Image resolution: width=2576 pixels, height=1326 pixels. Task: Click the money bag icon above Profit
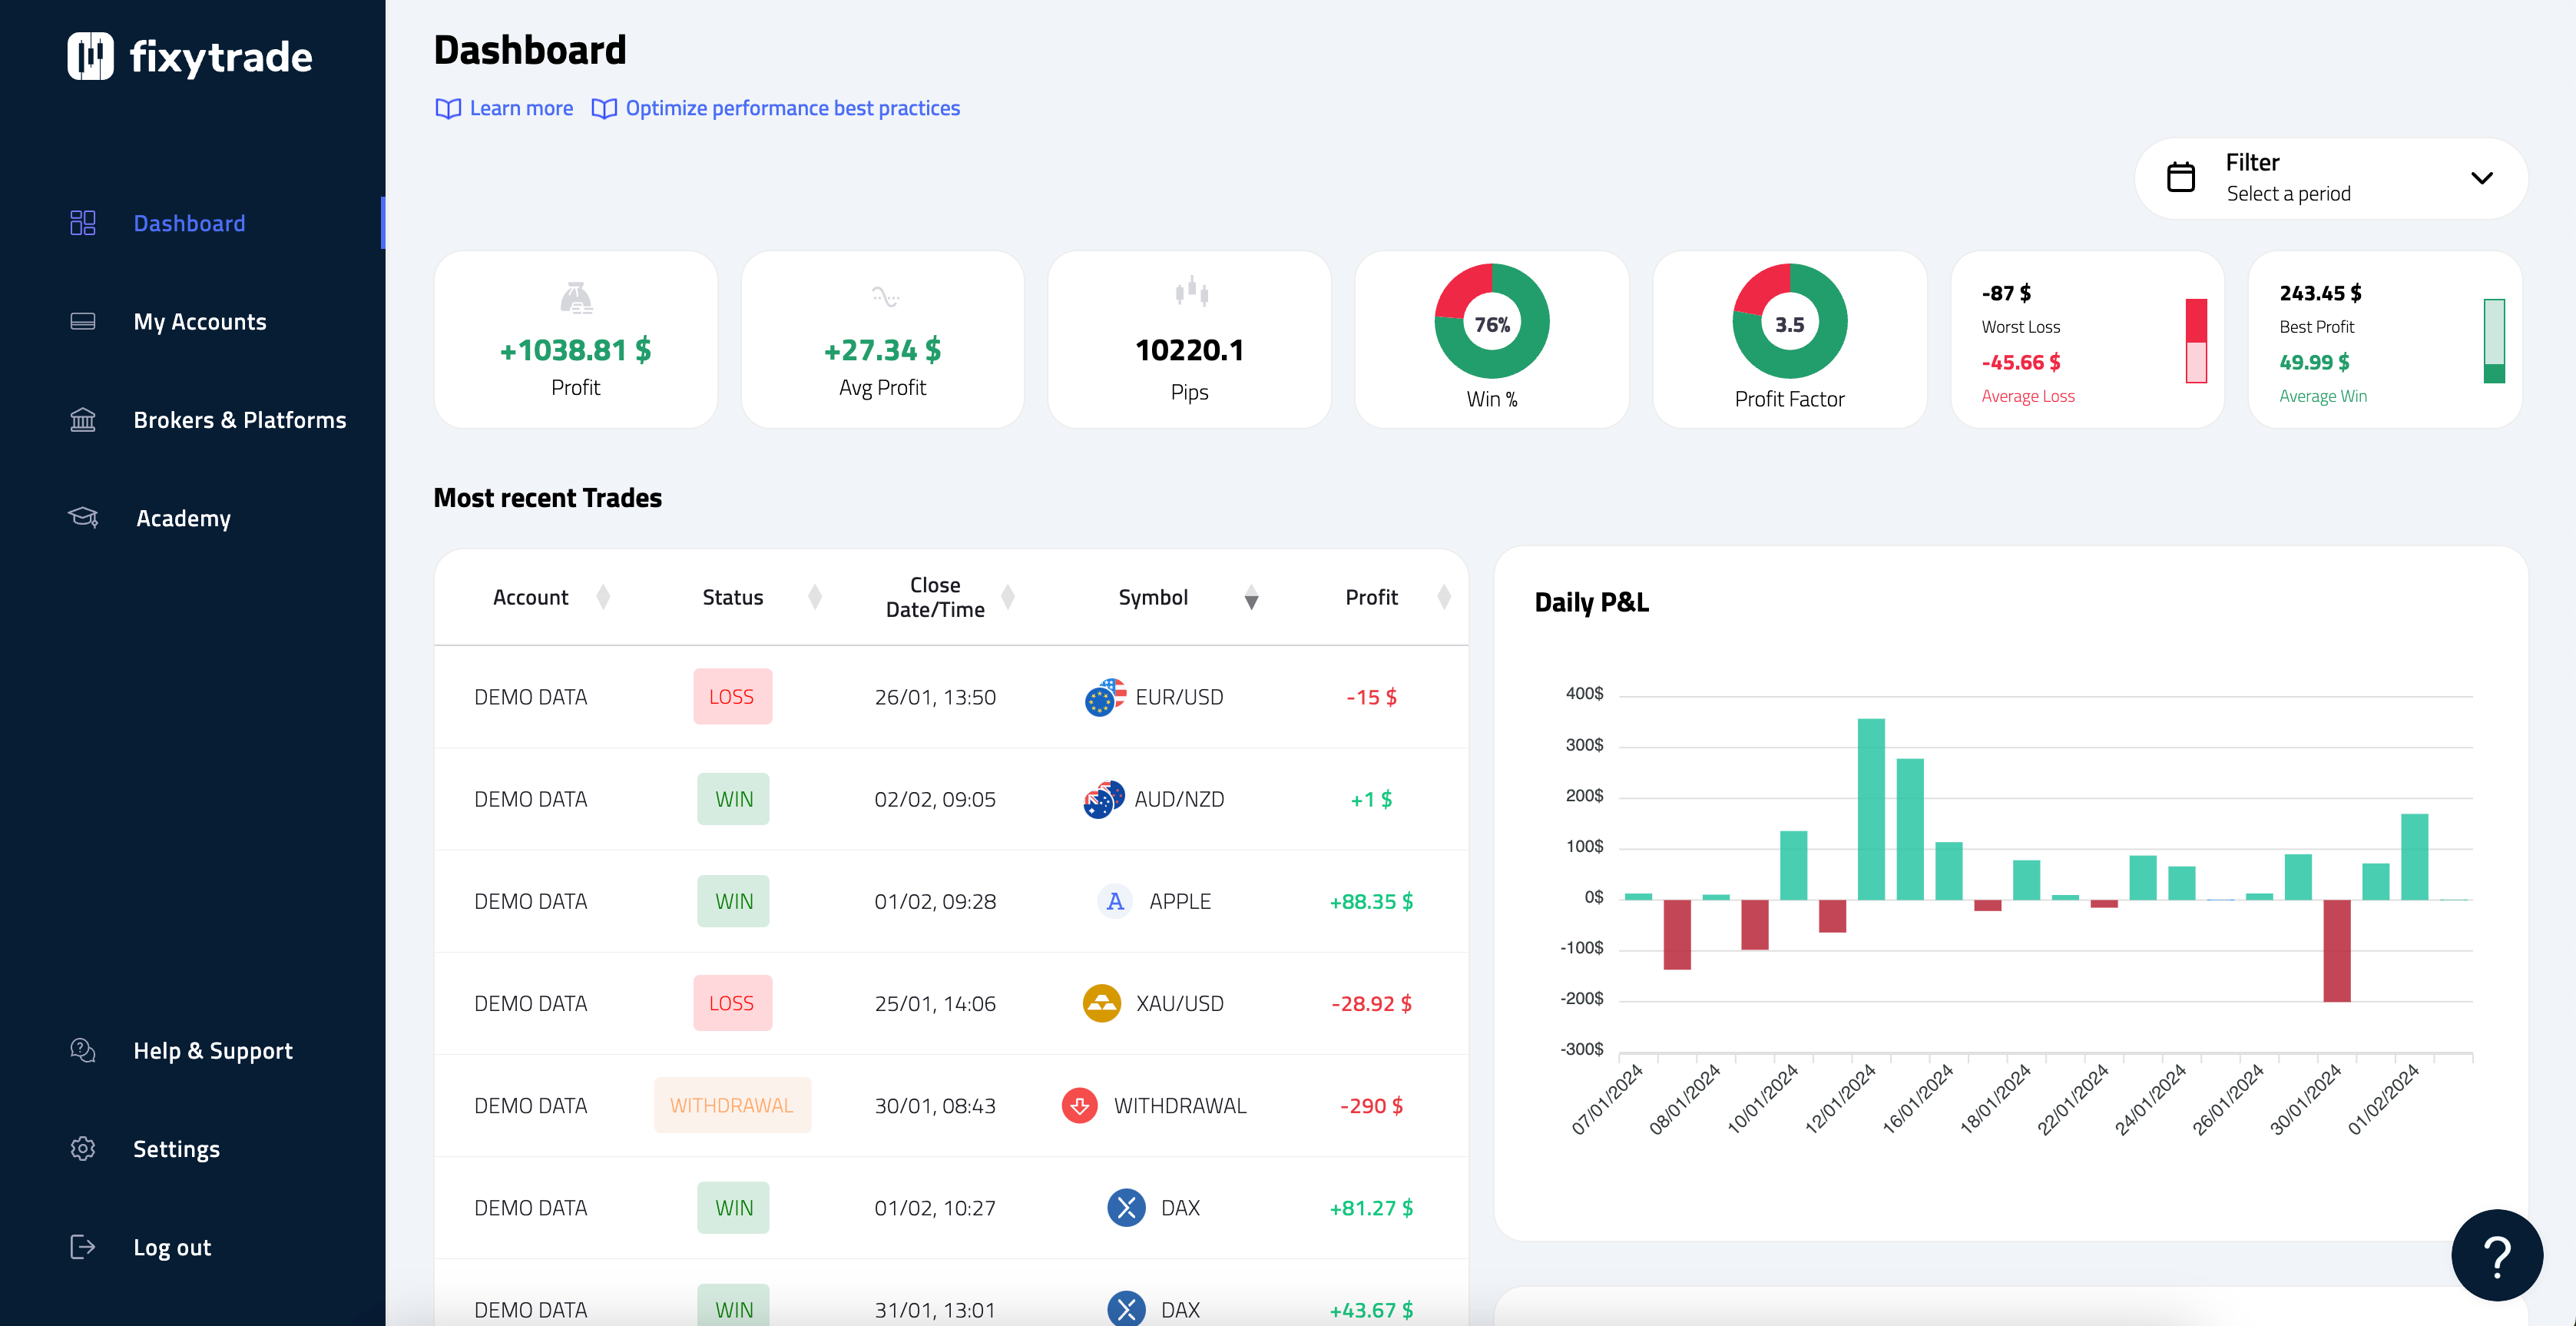pos(576,297)
